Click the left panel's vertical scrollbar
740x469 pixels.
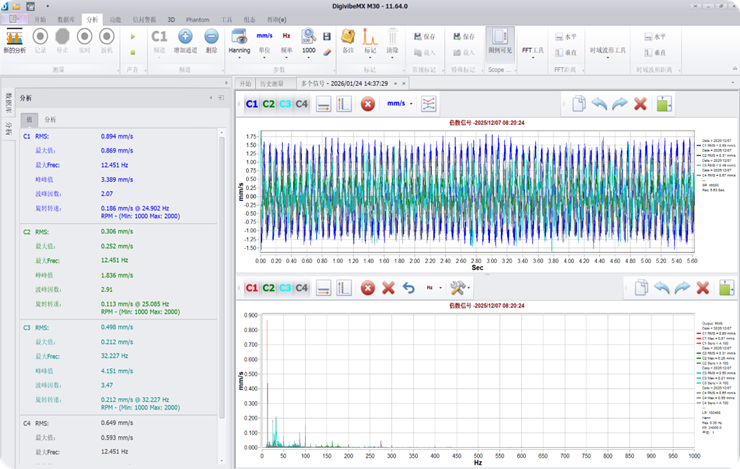tap(221, 280)
